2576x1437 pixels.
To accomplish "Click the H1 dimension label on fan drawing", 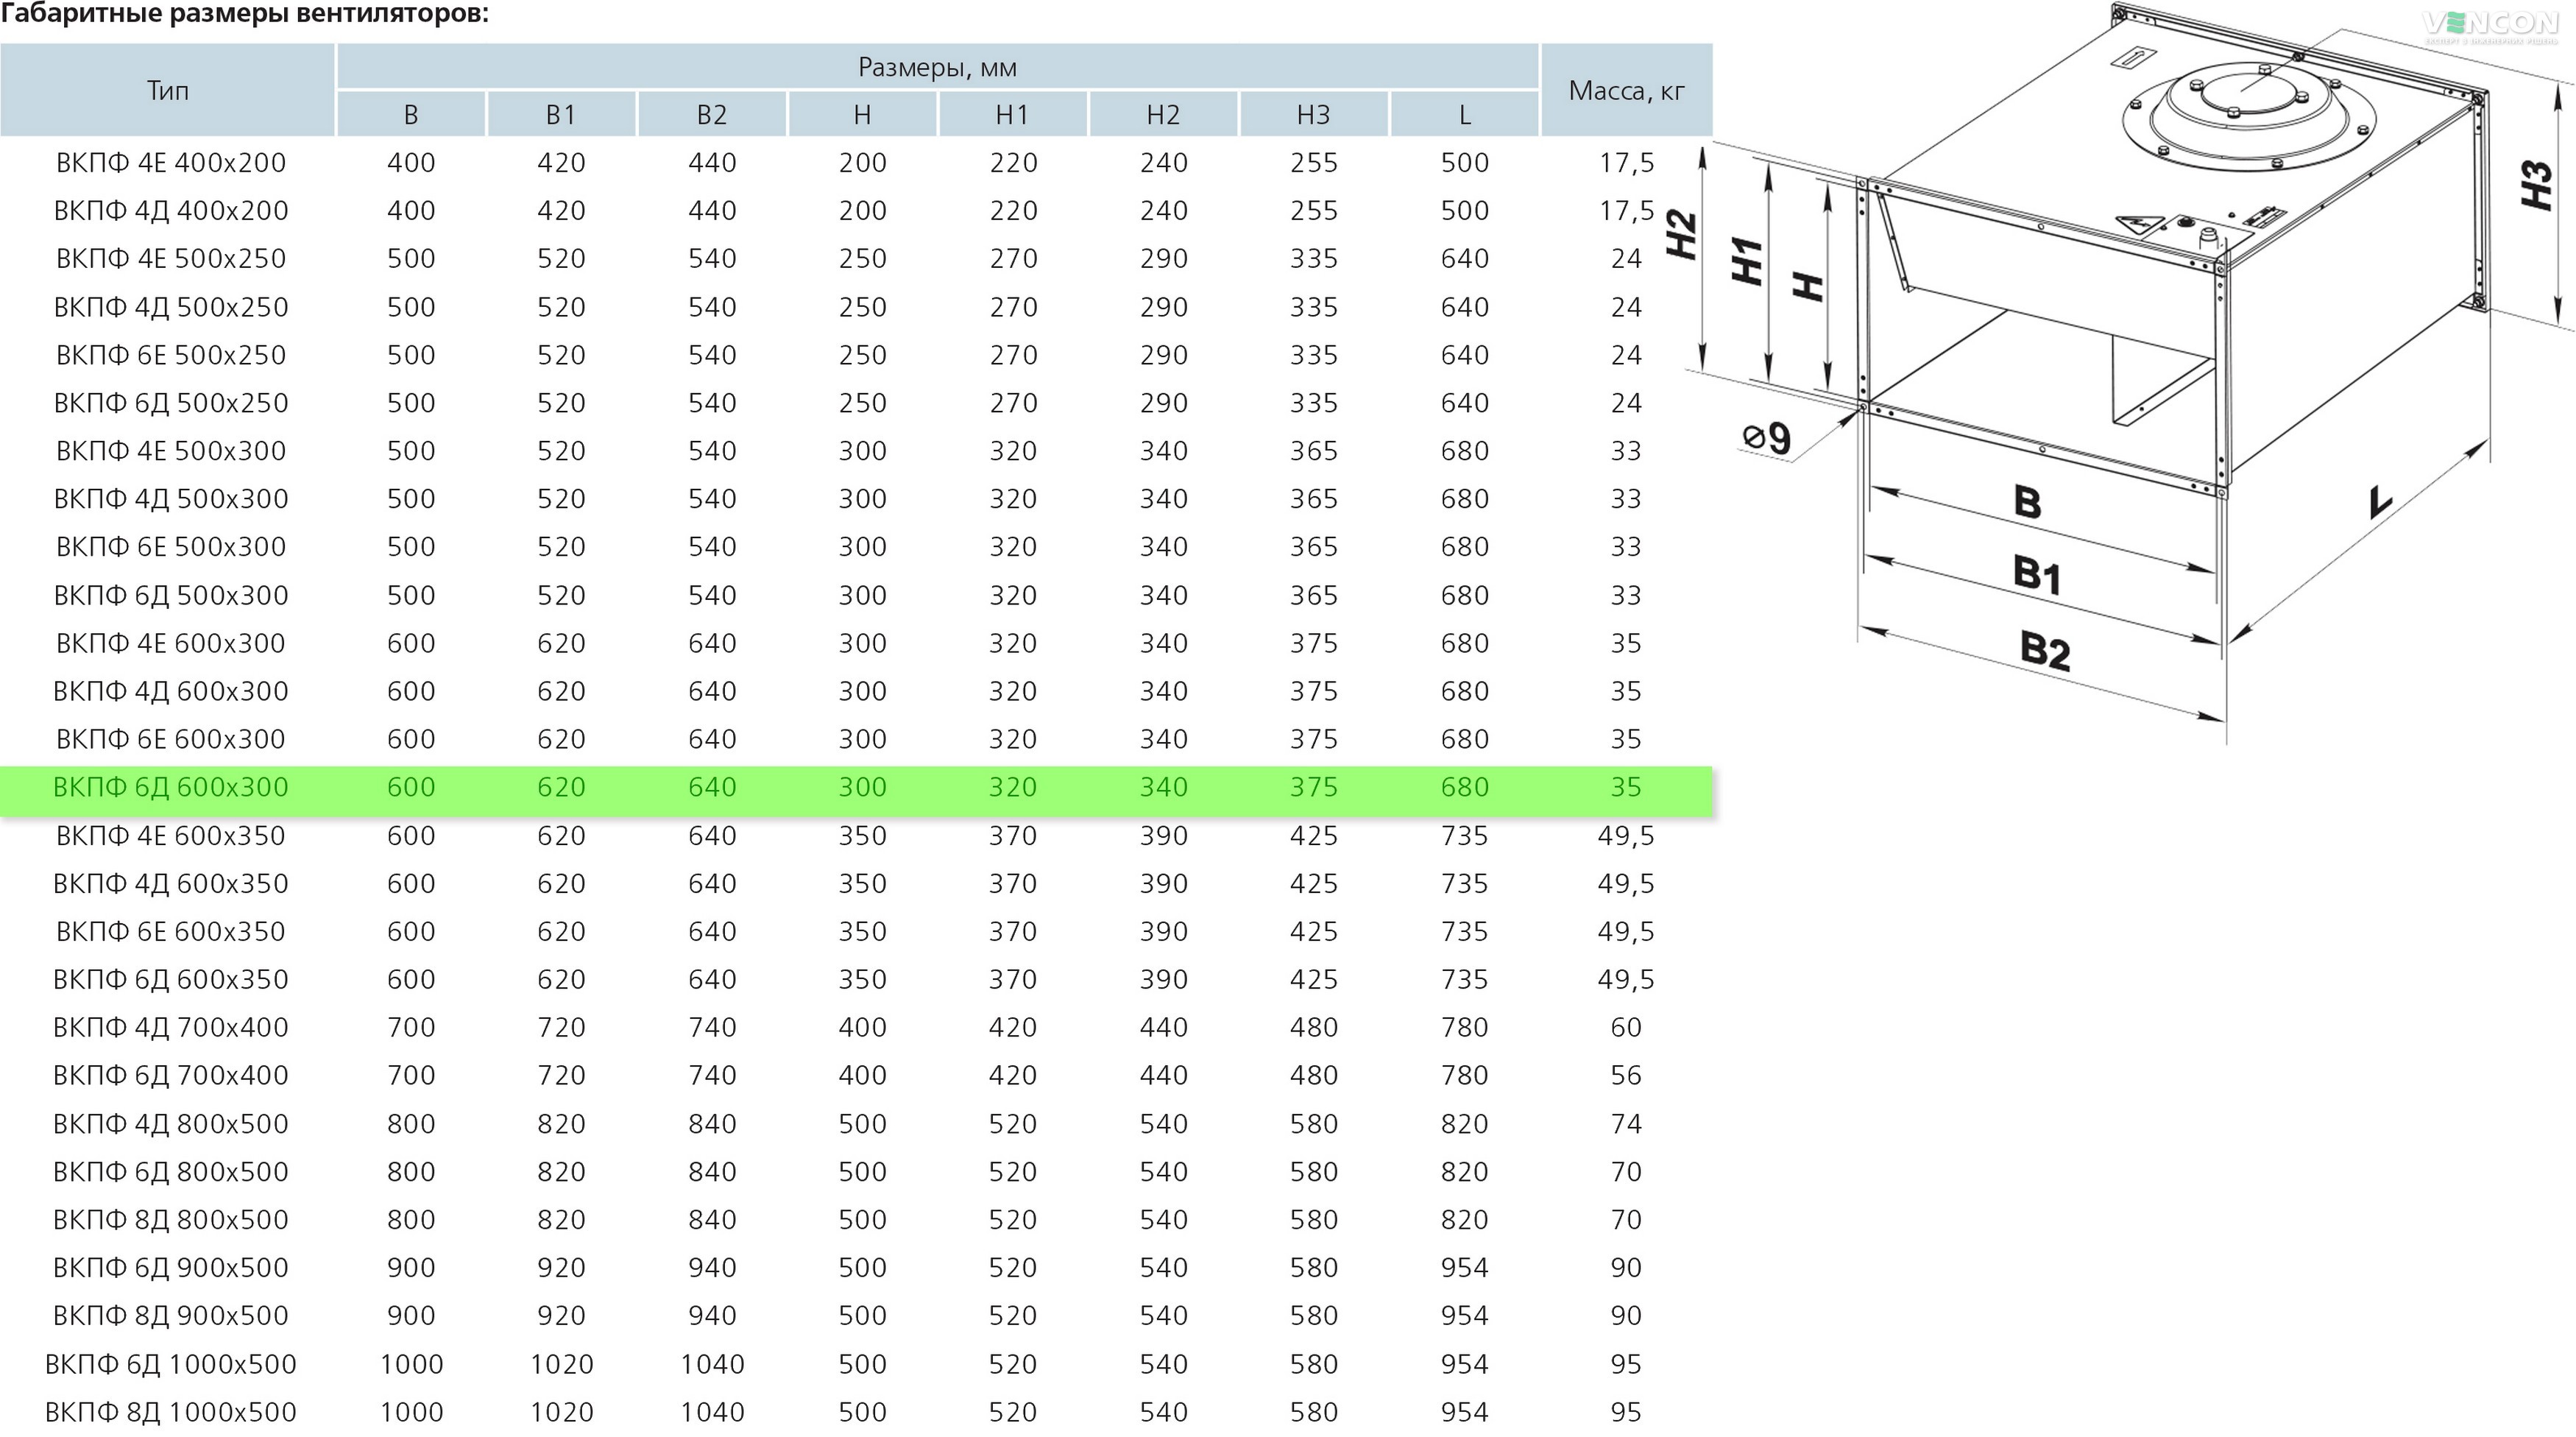I will pos(1747,262).
